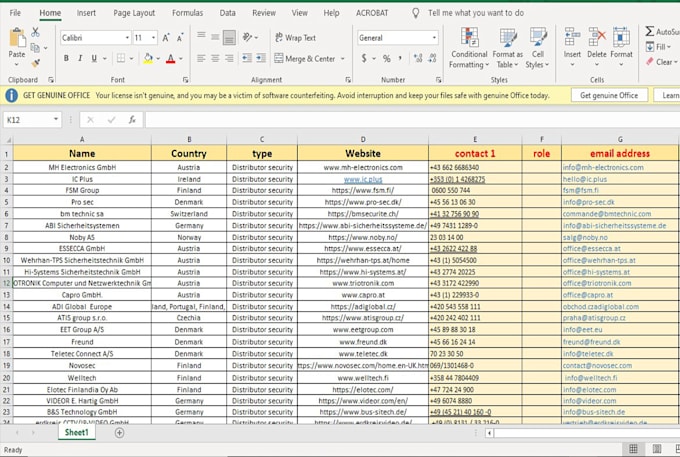Click Tell me what you want to do
Image resolution: width=680 pixels, height=457 pixels.
[476, 13]
